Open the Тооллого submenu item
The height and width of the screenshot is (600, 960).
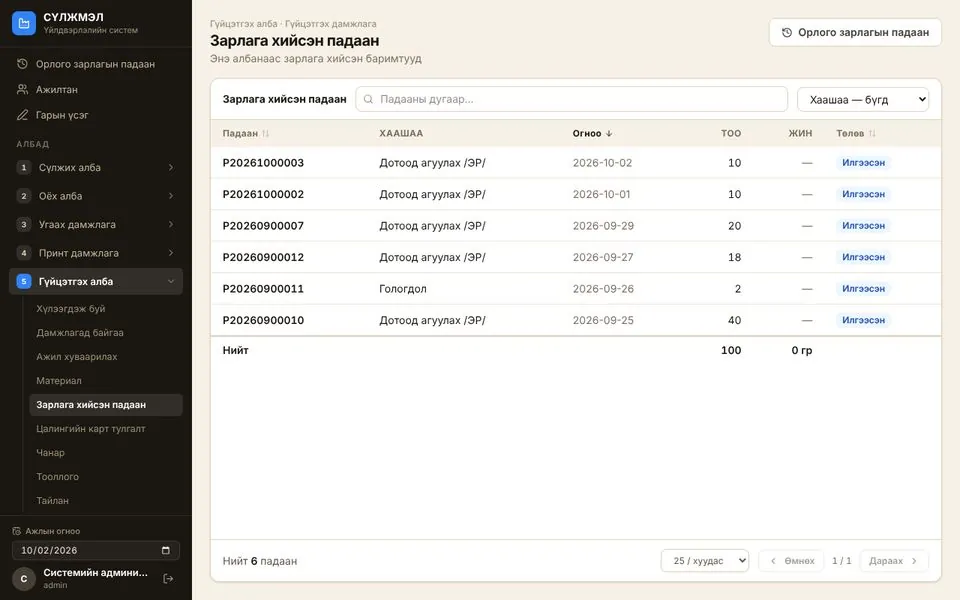tap(105, 476)
